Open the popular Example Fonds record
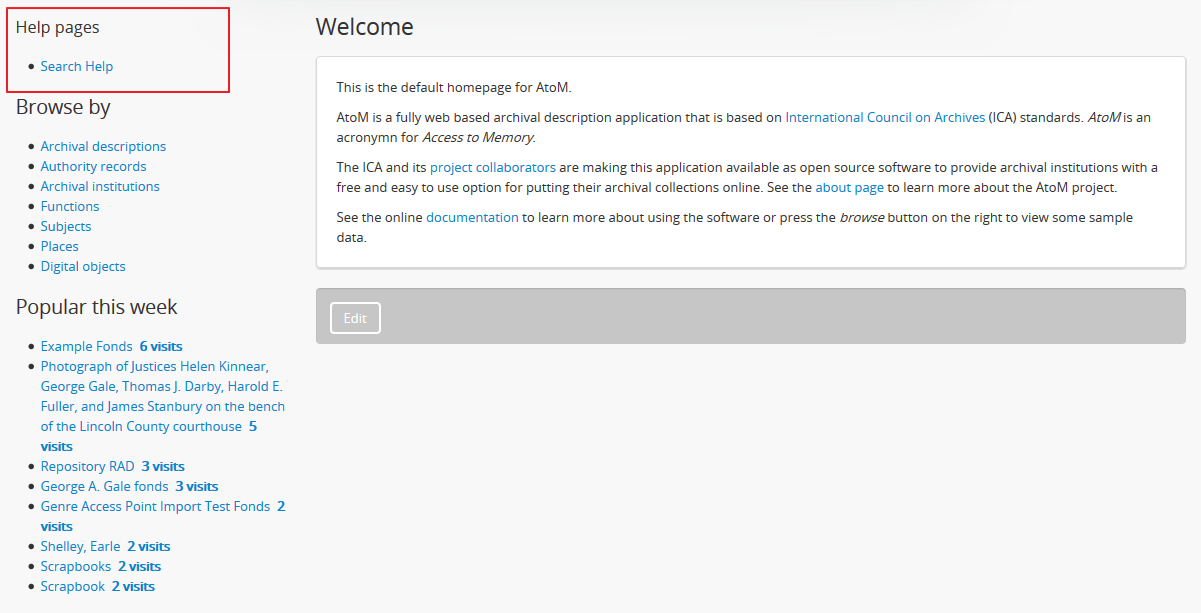Image resolution: width=1201 pixels, height=613 pixels. coord(86,346)
